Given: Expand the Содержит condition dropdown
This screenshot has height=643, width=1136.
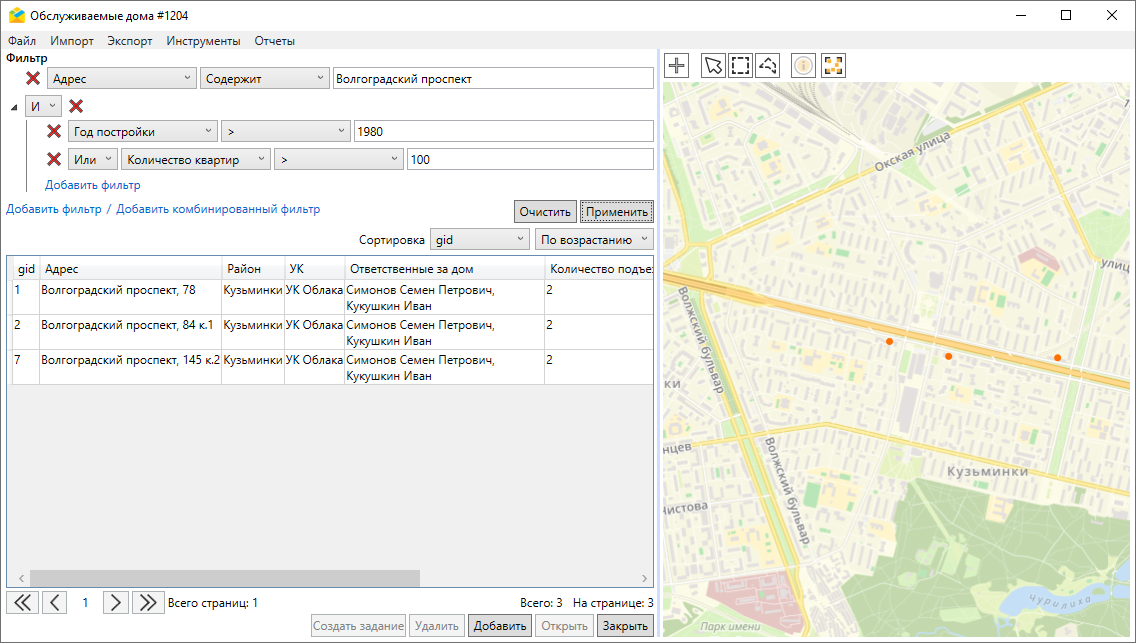Looking at the screenshot, I should click(264, 78).
